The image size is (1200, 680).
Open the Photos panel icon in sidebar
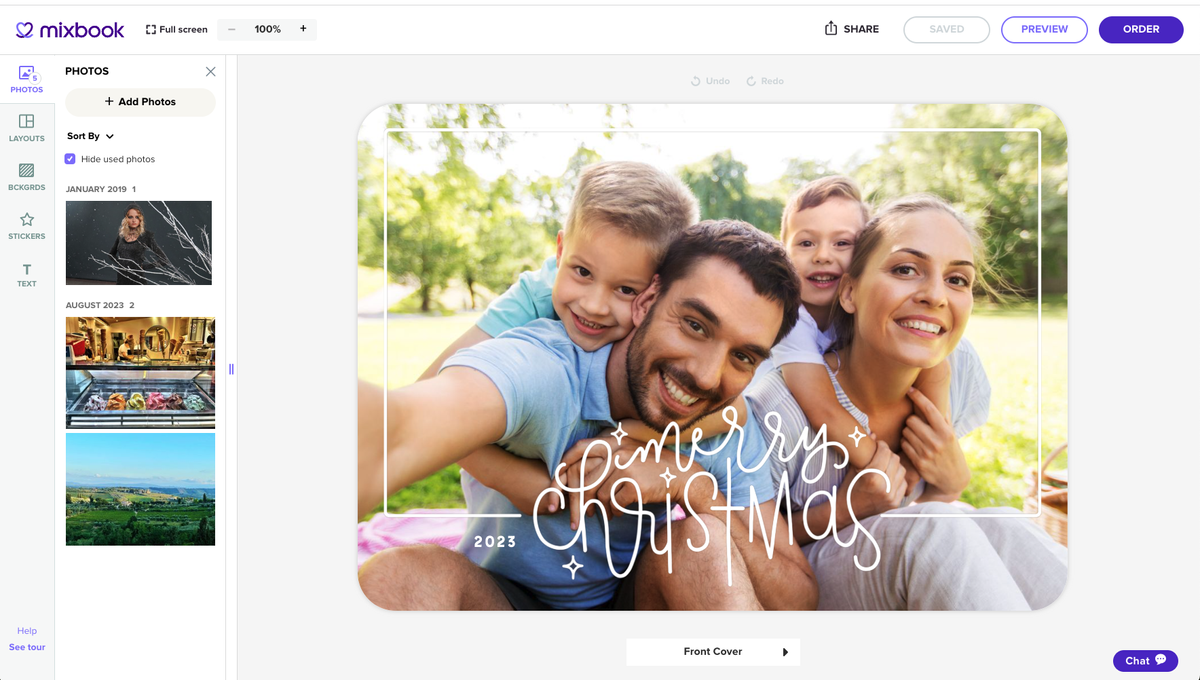pyautogui.click(x=26, y=79)
